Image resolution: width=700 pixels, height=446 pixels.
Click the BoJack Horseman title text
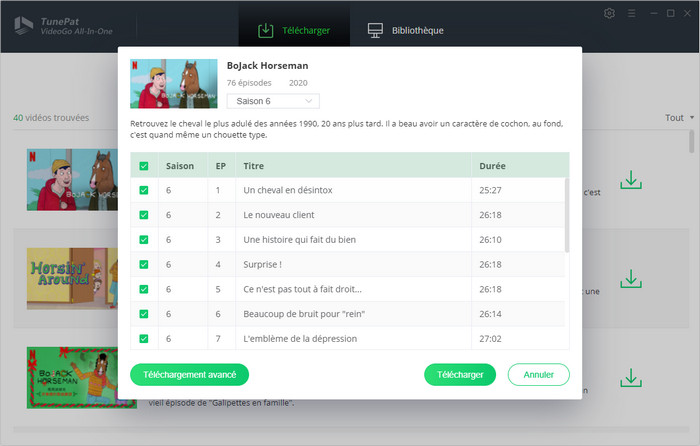pos(267,66)
